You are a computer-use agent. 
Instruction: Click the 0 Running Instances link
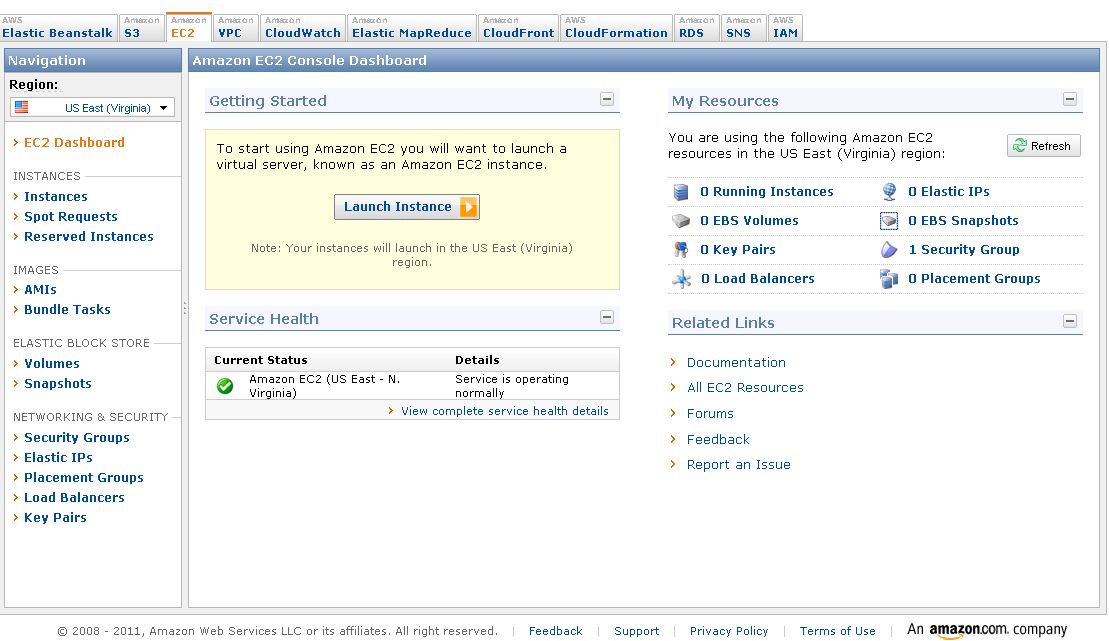(x=767, y=192)
